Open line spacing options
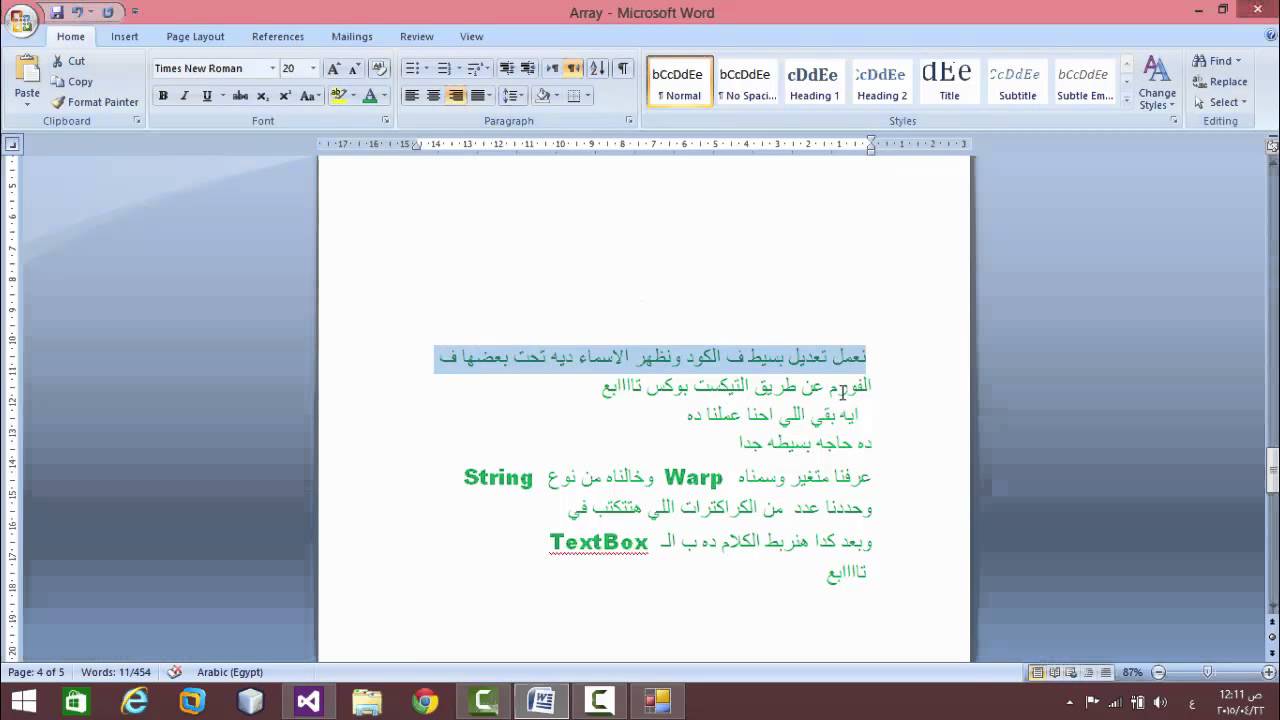Screen dimensions: 1280x720 tap(513, 96)
